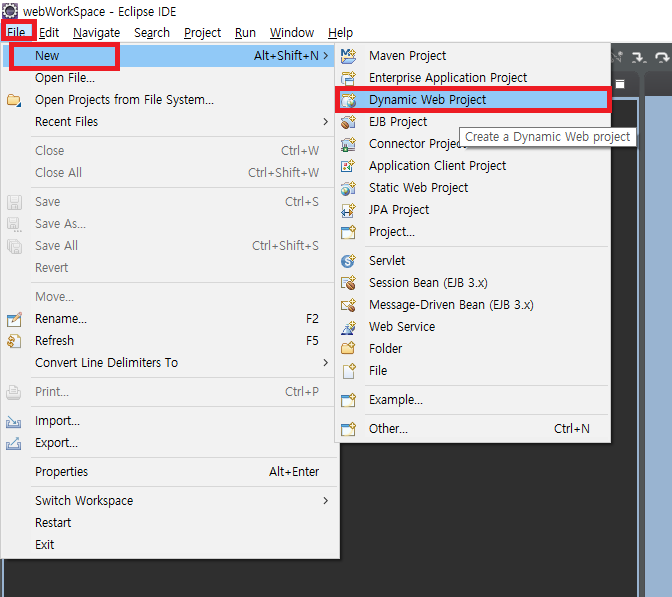Click the Project... wizard icon

[x=348, y=232]
